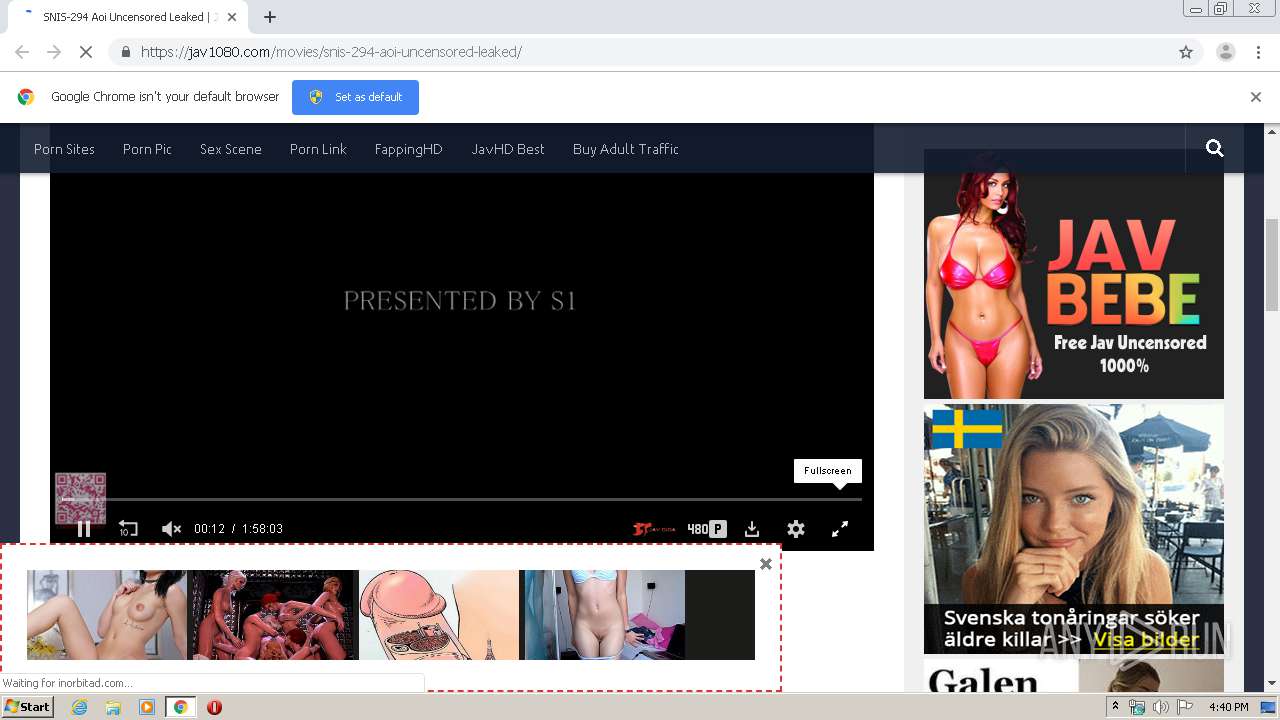1280x720 pixels.
Task: Open the Sex Scene menu item
Action: 231,149
